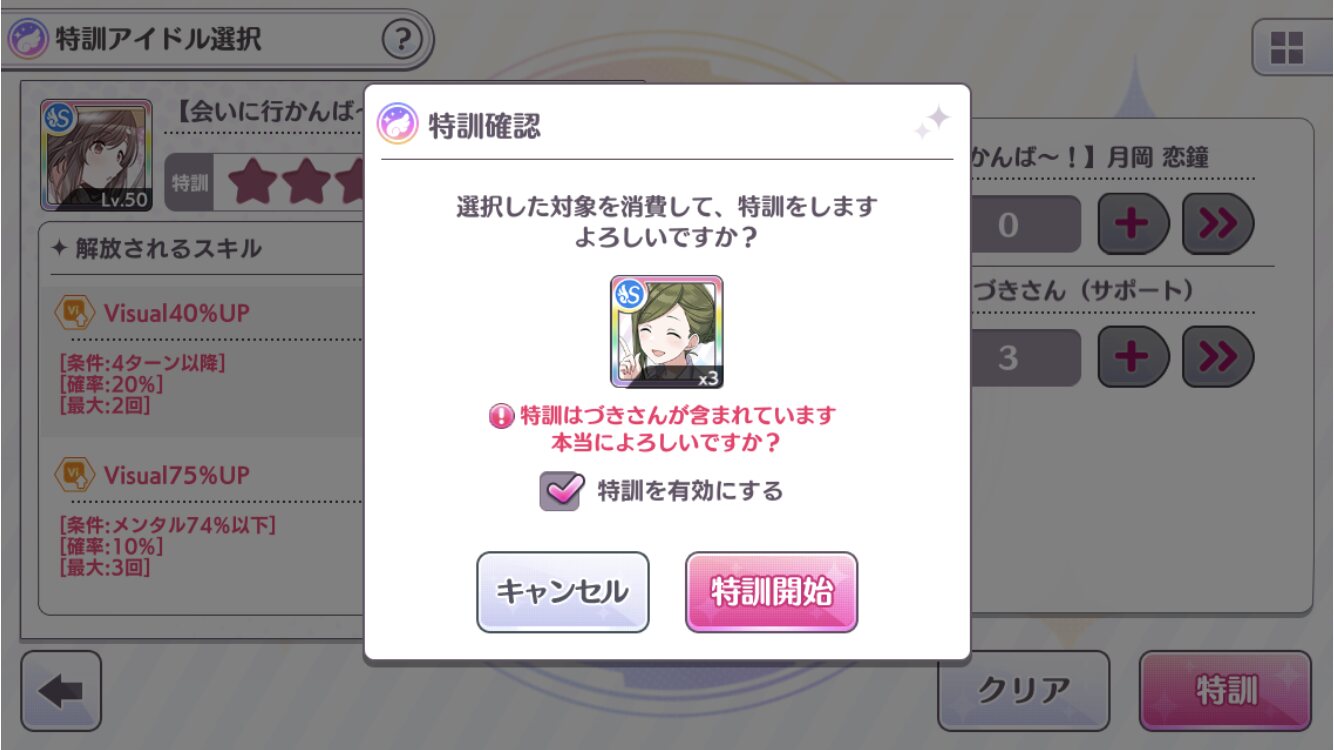Click the クリア button
This screenshot has width=1334, height=750.
point(1023,691)
